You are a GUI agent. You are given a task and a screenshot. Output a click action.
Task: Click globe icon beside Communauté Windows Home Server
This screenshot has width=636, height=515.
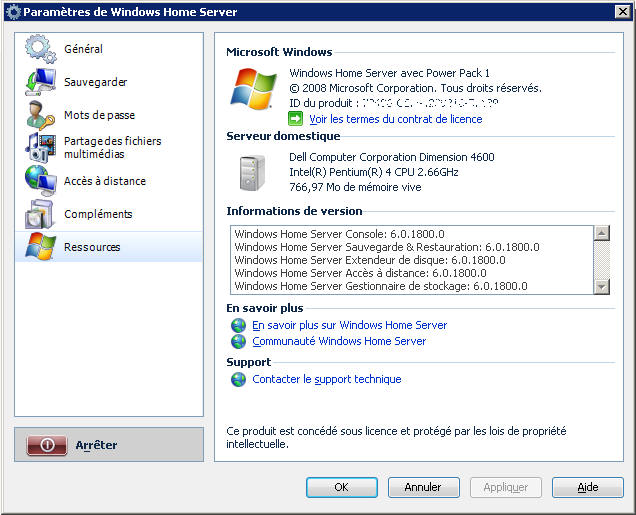pos(238,341)
